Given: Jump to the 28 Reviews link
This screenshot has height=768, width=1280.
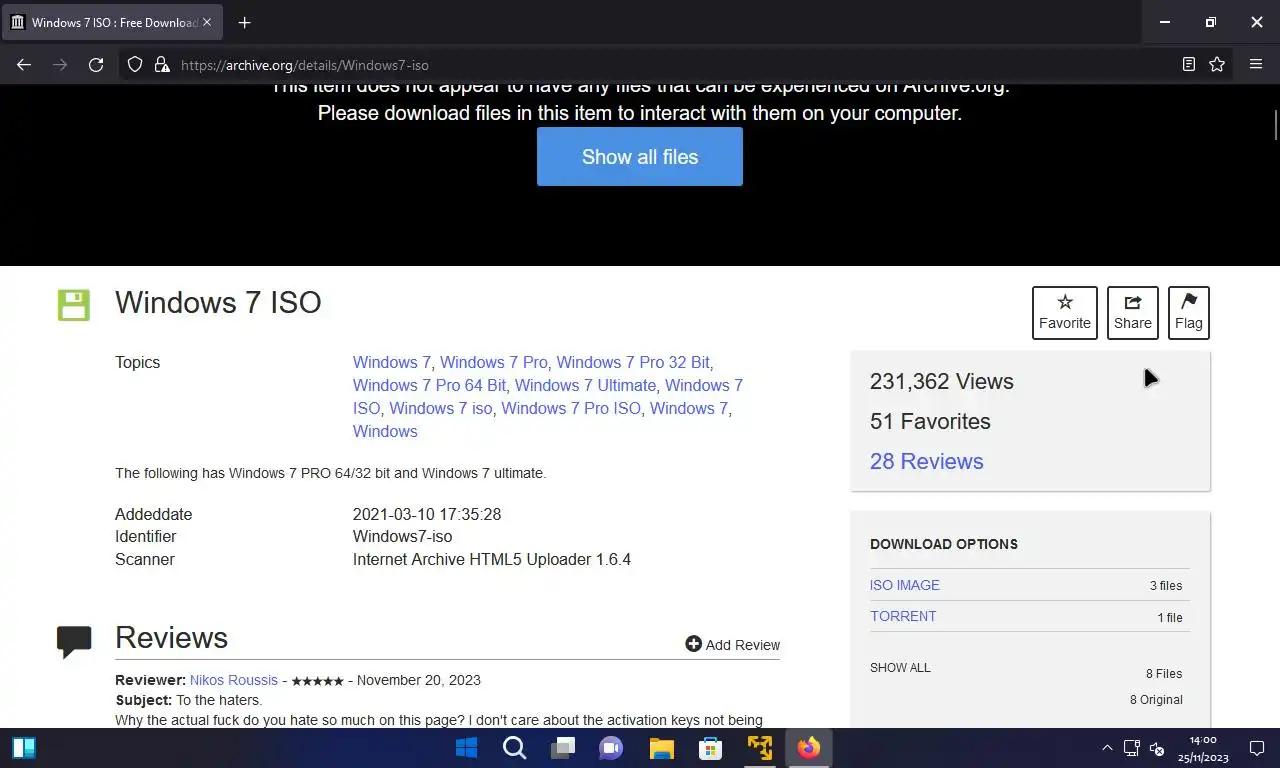Looking at the screenshot, I should click(x=927, y=461).
